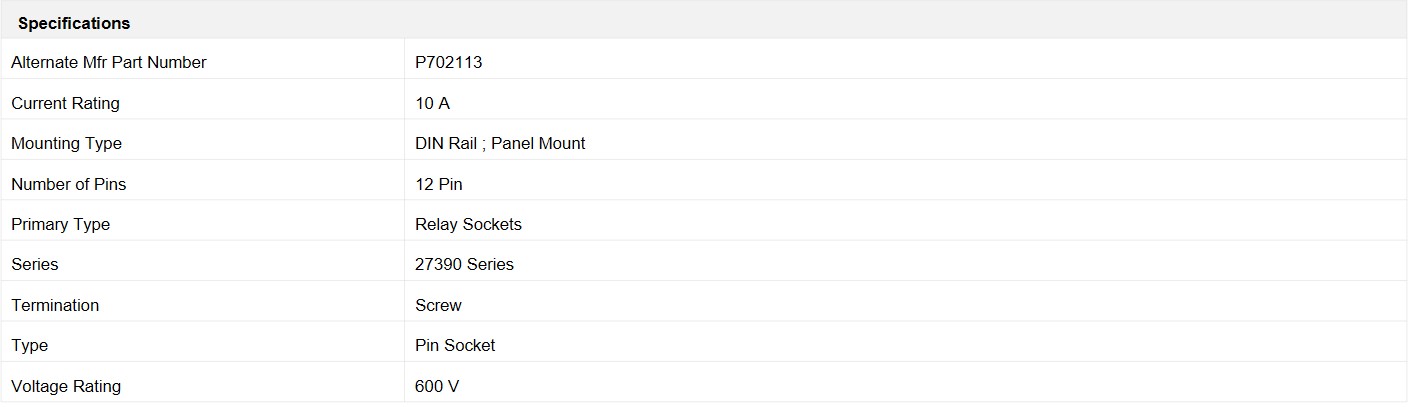Click the P702113 part number value

coord(449,62)
